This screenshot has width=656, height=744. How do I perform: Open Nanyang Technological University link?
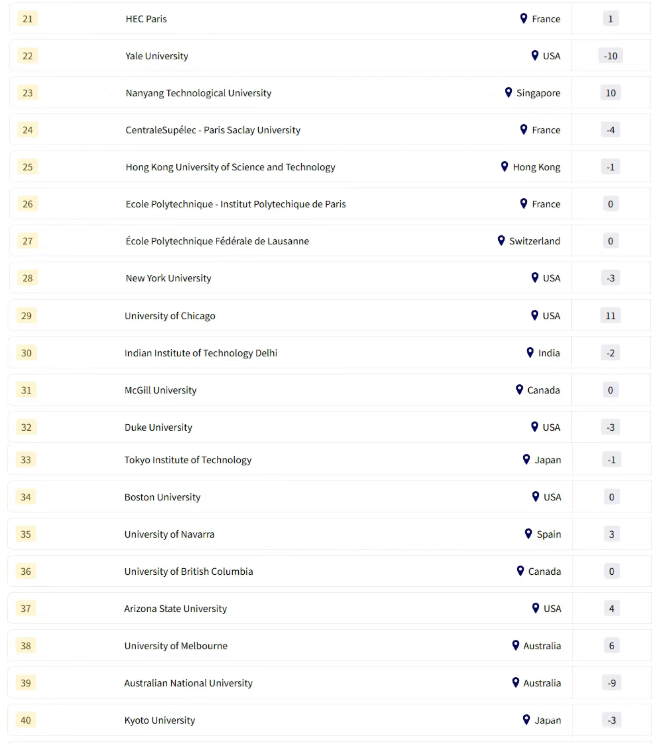pos(198,93)
